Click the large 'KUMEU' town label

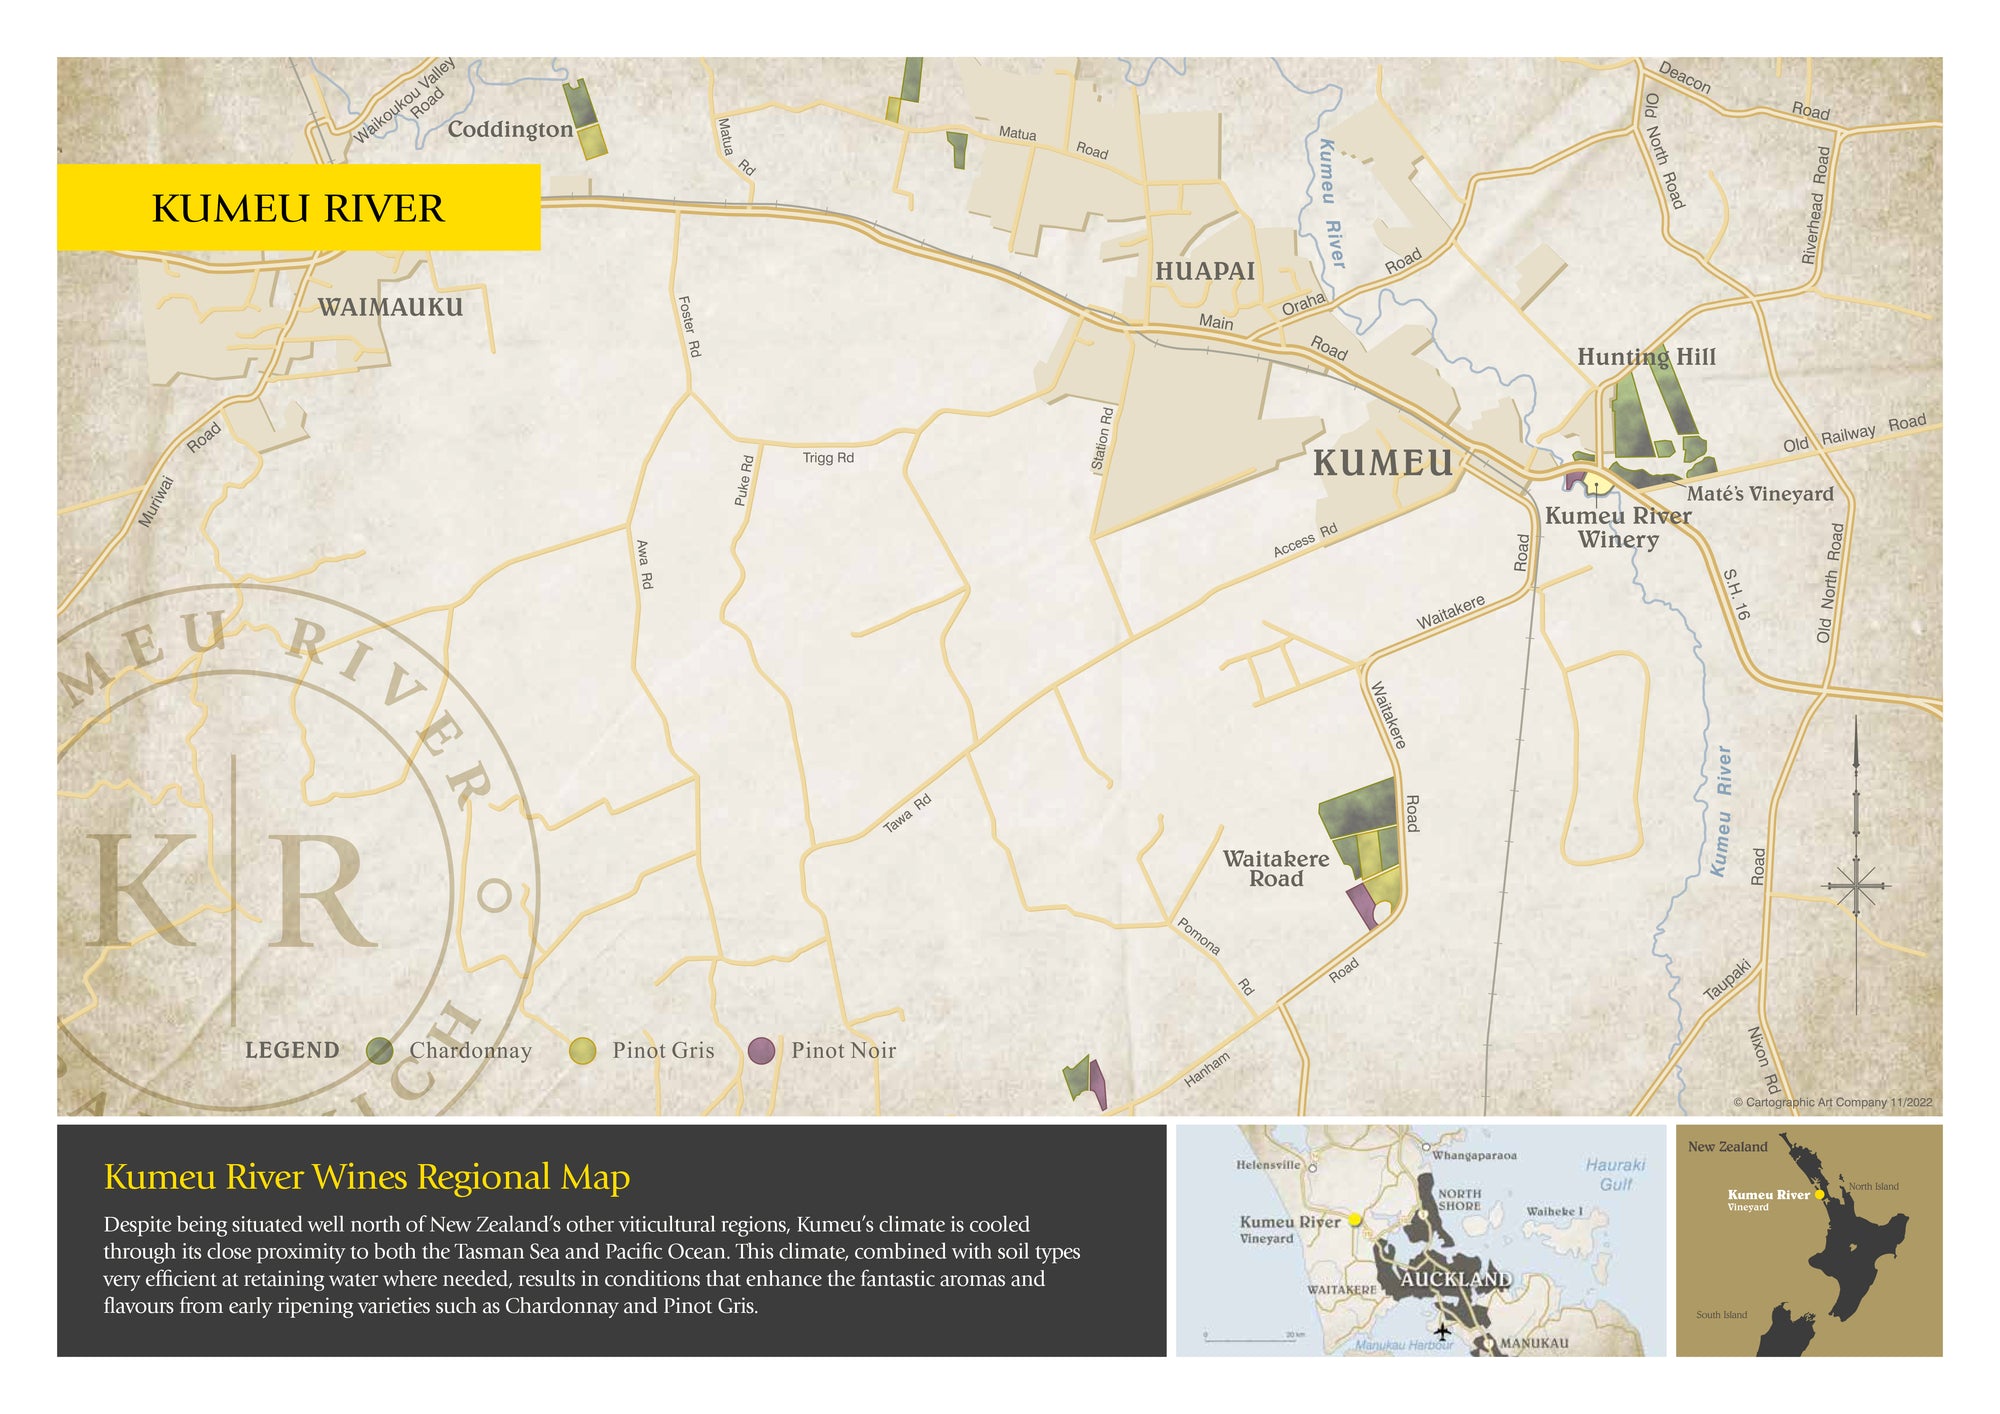tap(1383, 463)
